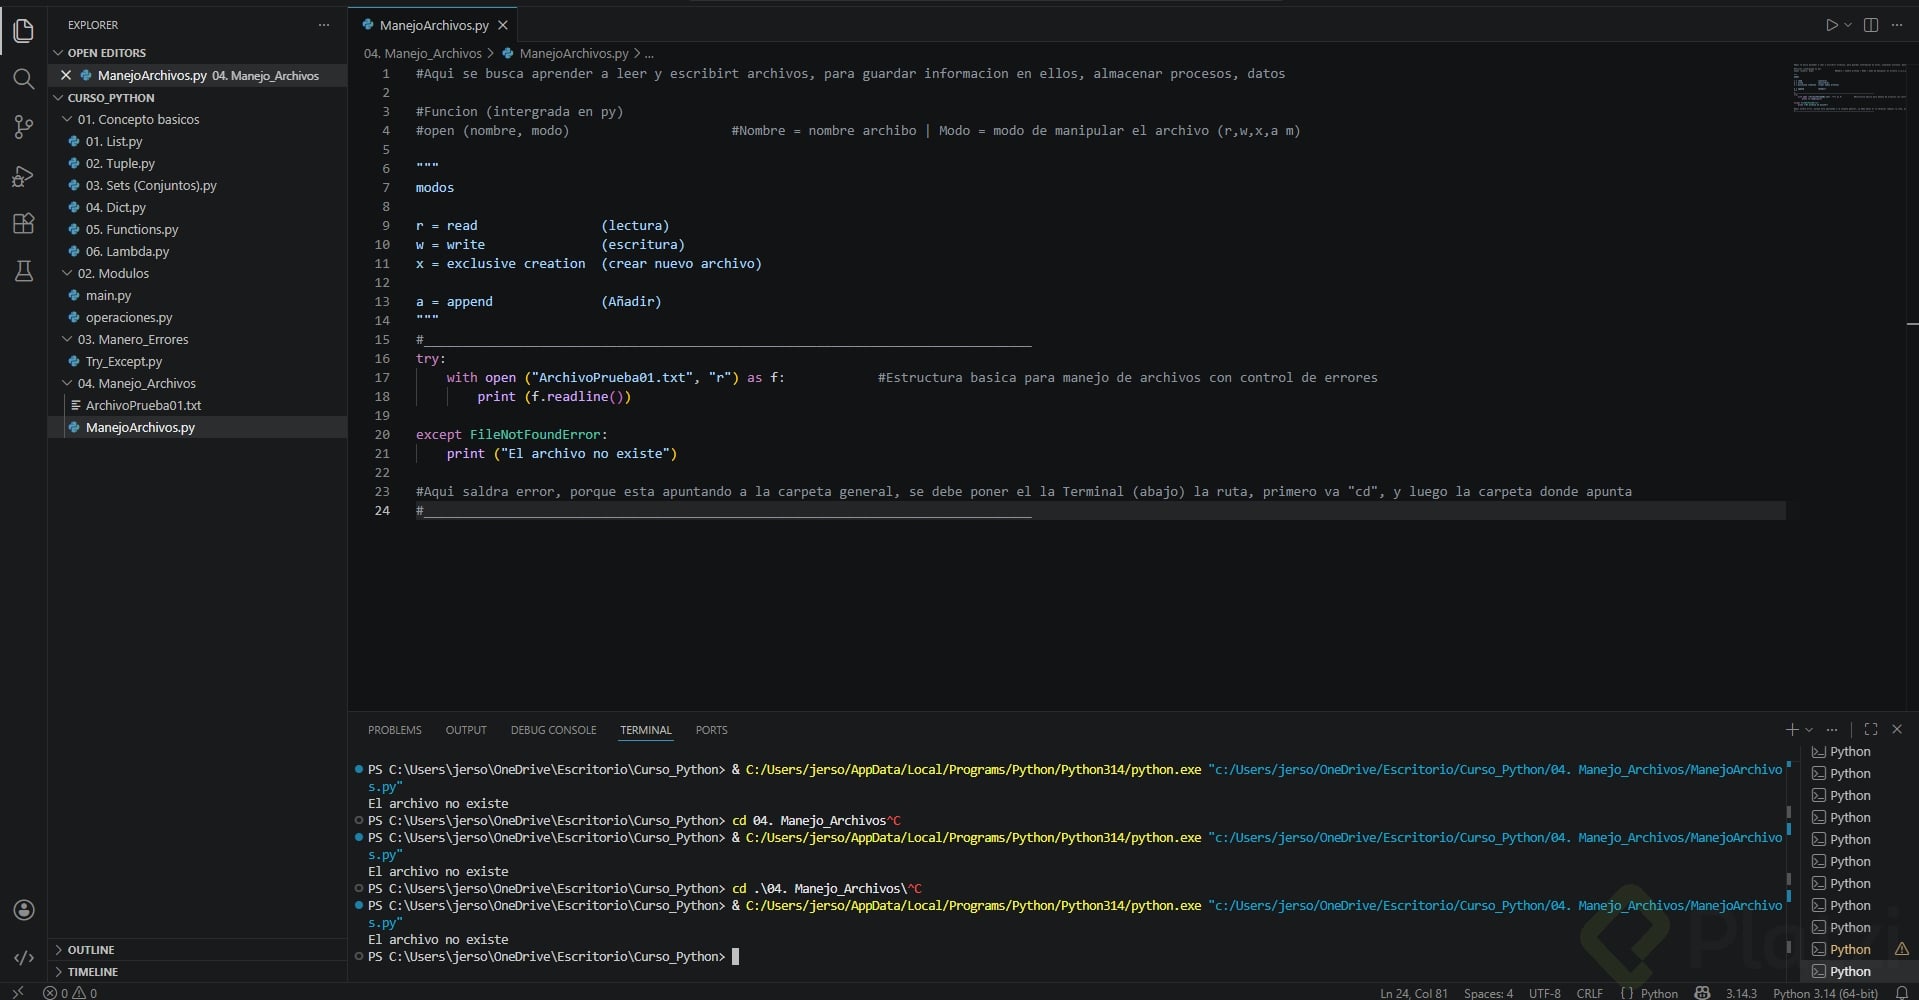
Task: Click the CRLF line ending selector
Action: 1589,993
